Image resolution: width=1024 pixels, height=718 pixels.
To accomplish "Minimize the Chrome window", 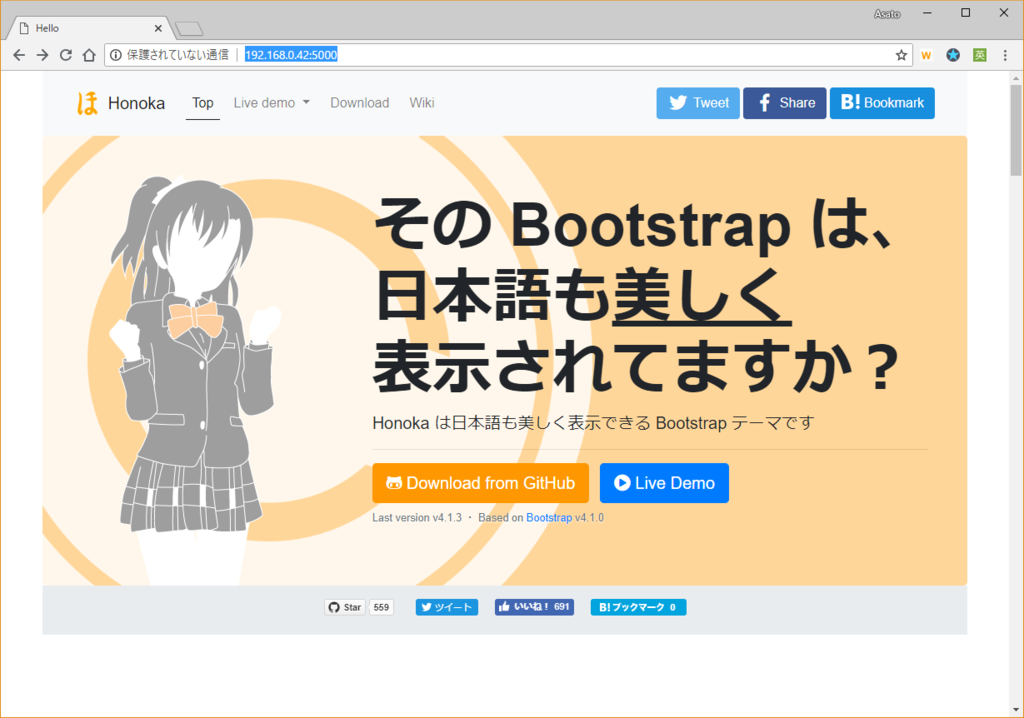I will point(927,13).
